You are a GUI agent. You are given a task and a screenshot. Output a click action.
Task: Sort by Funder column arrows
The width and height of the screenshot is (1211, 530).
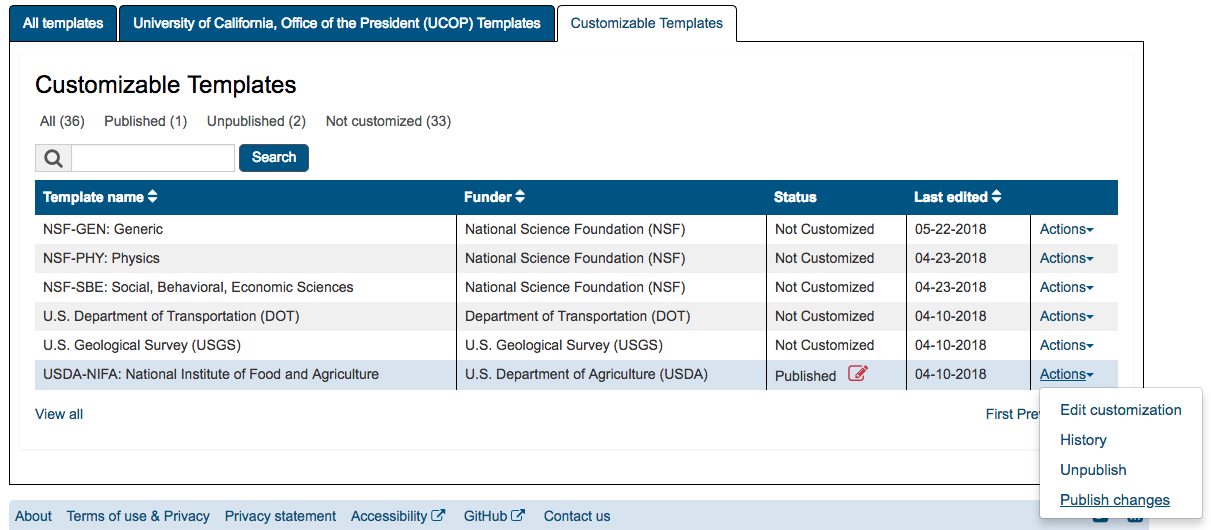pyautogui.click(x=520, y=197)
